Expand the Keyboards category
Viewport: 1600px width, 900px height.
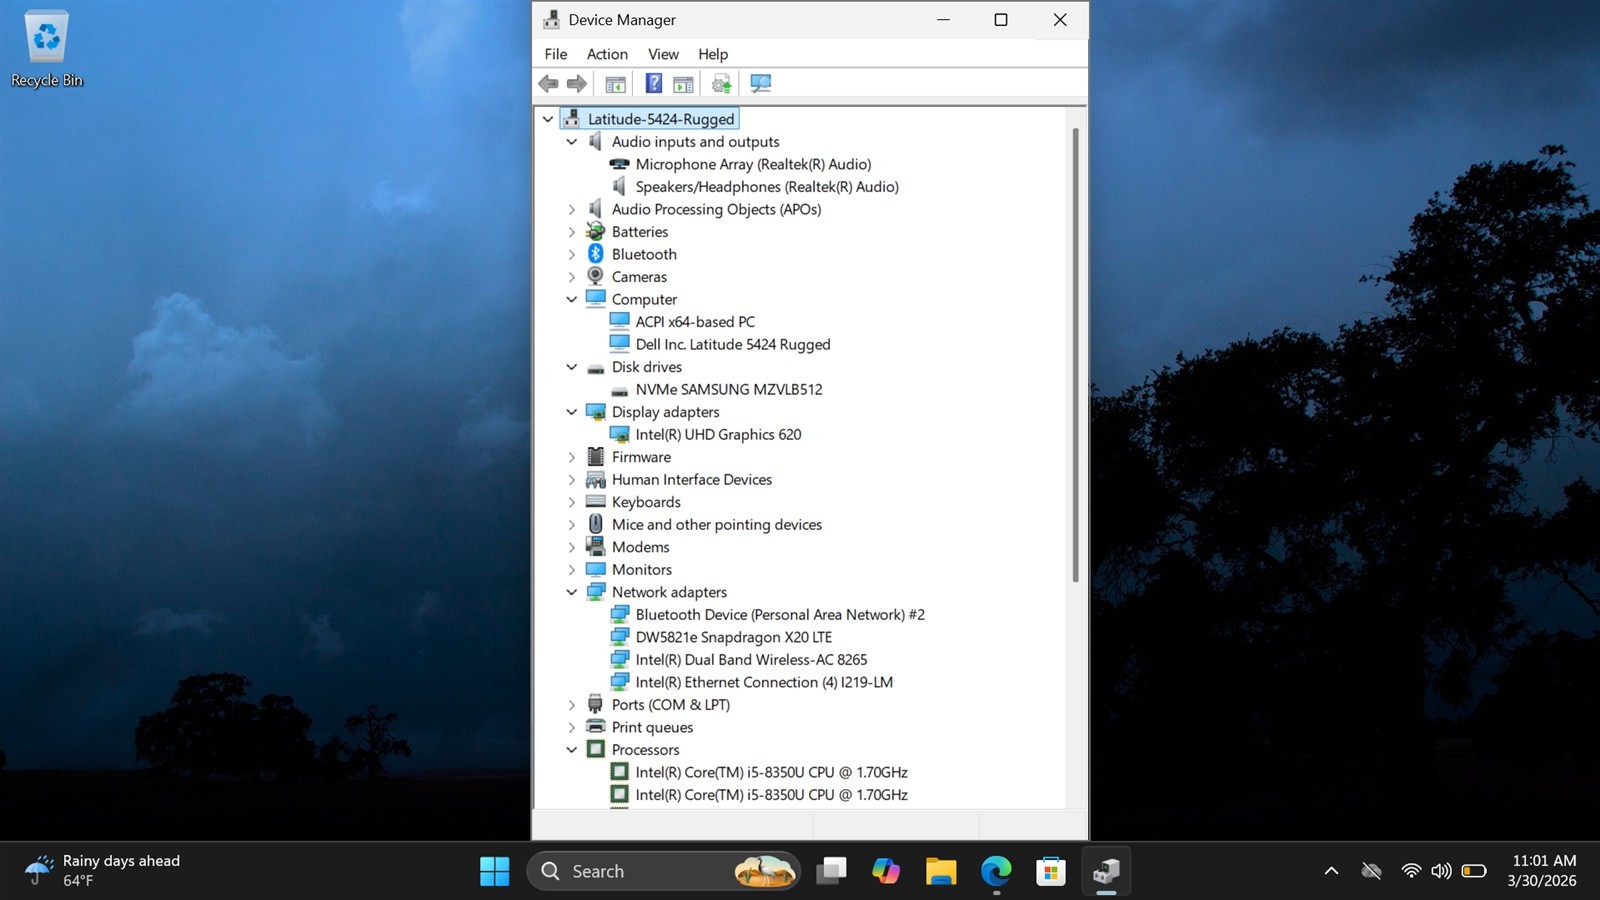(x=572, y=502)
